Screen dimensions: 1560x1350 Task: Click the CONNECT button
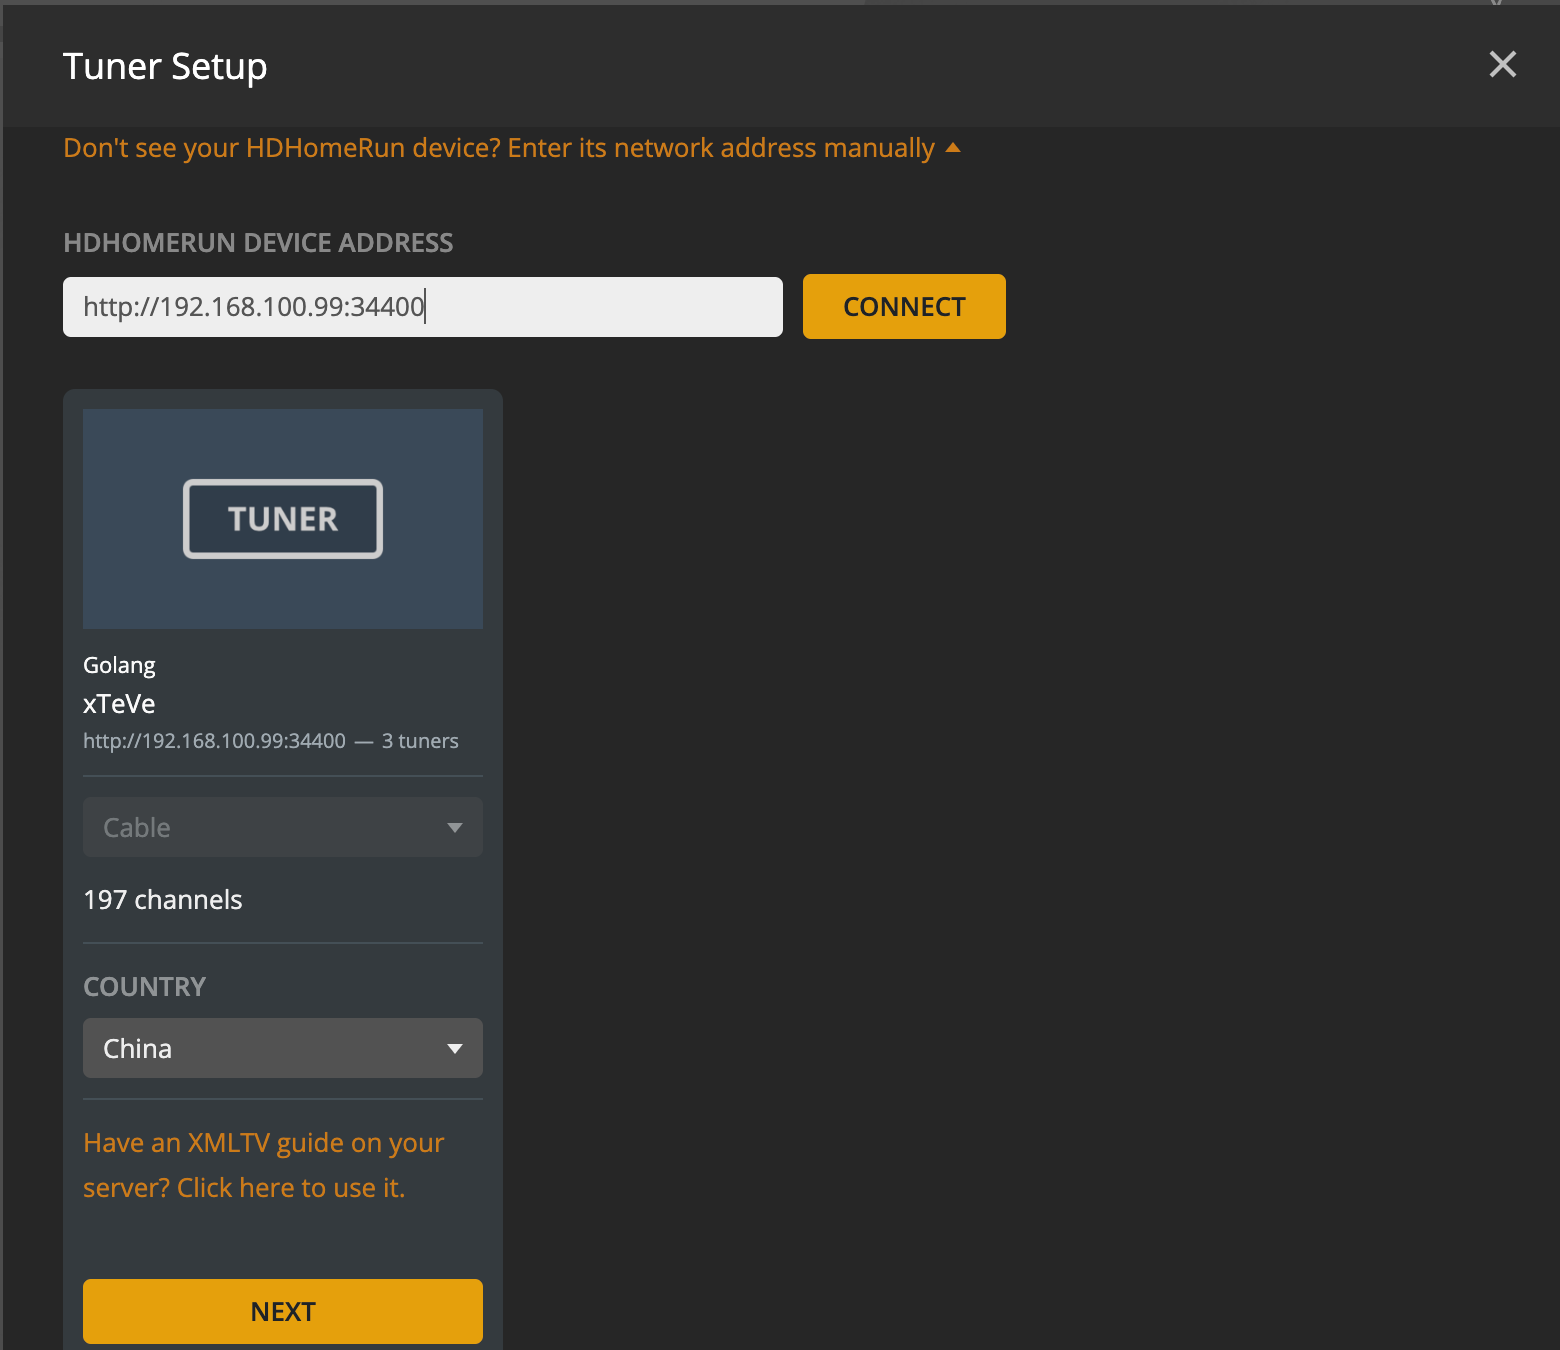904,307
